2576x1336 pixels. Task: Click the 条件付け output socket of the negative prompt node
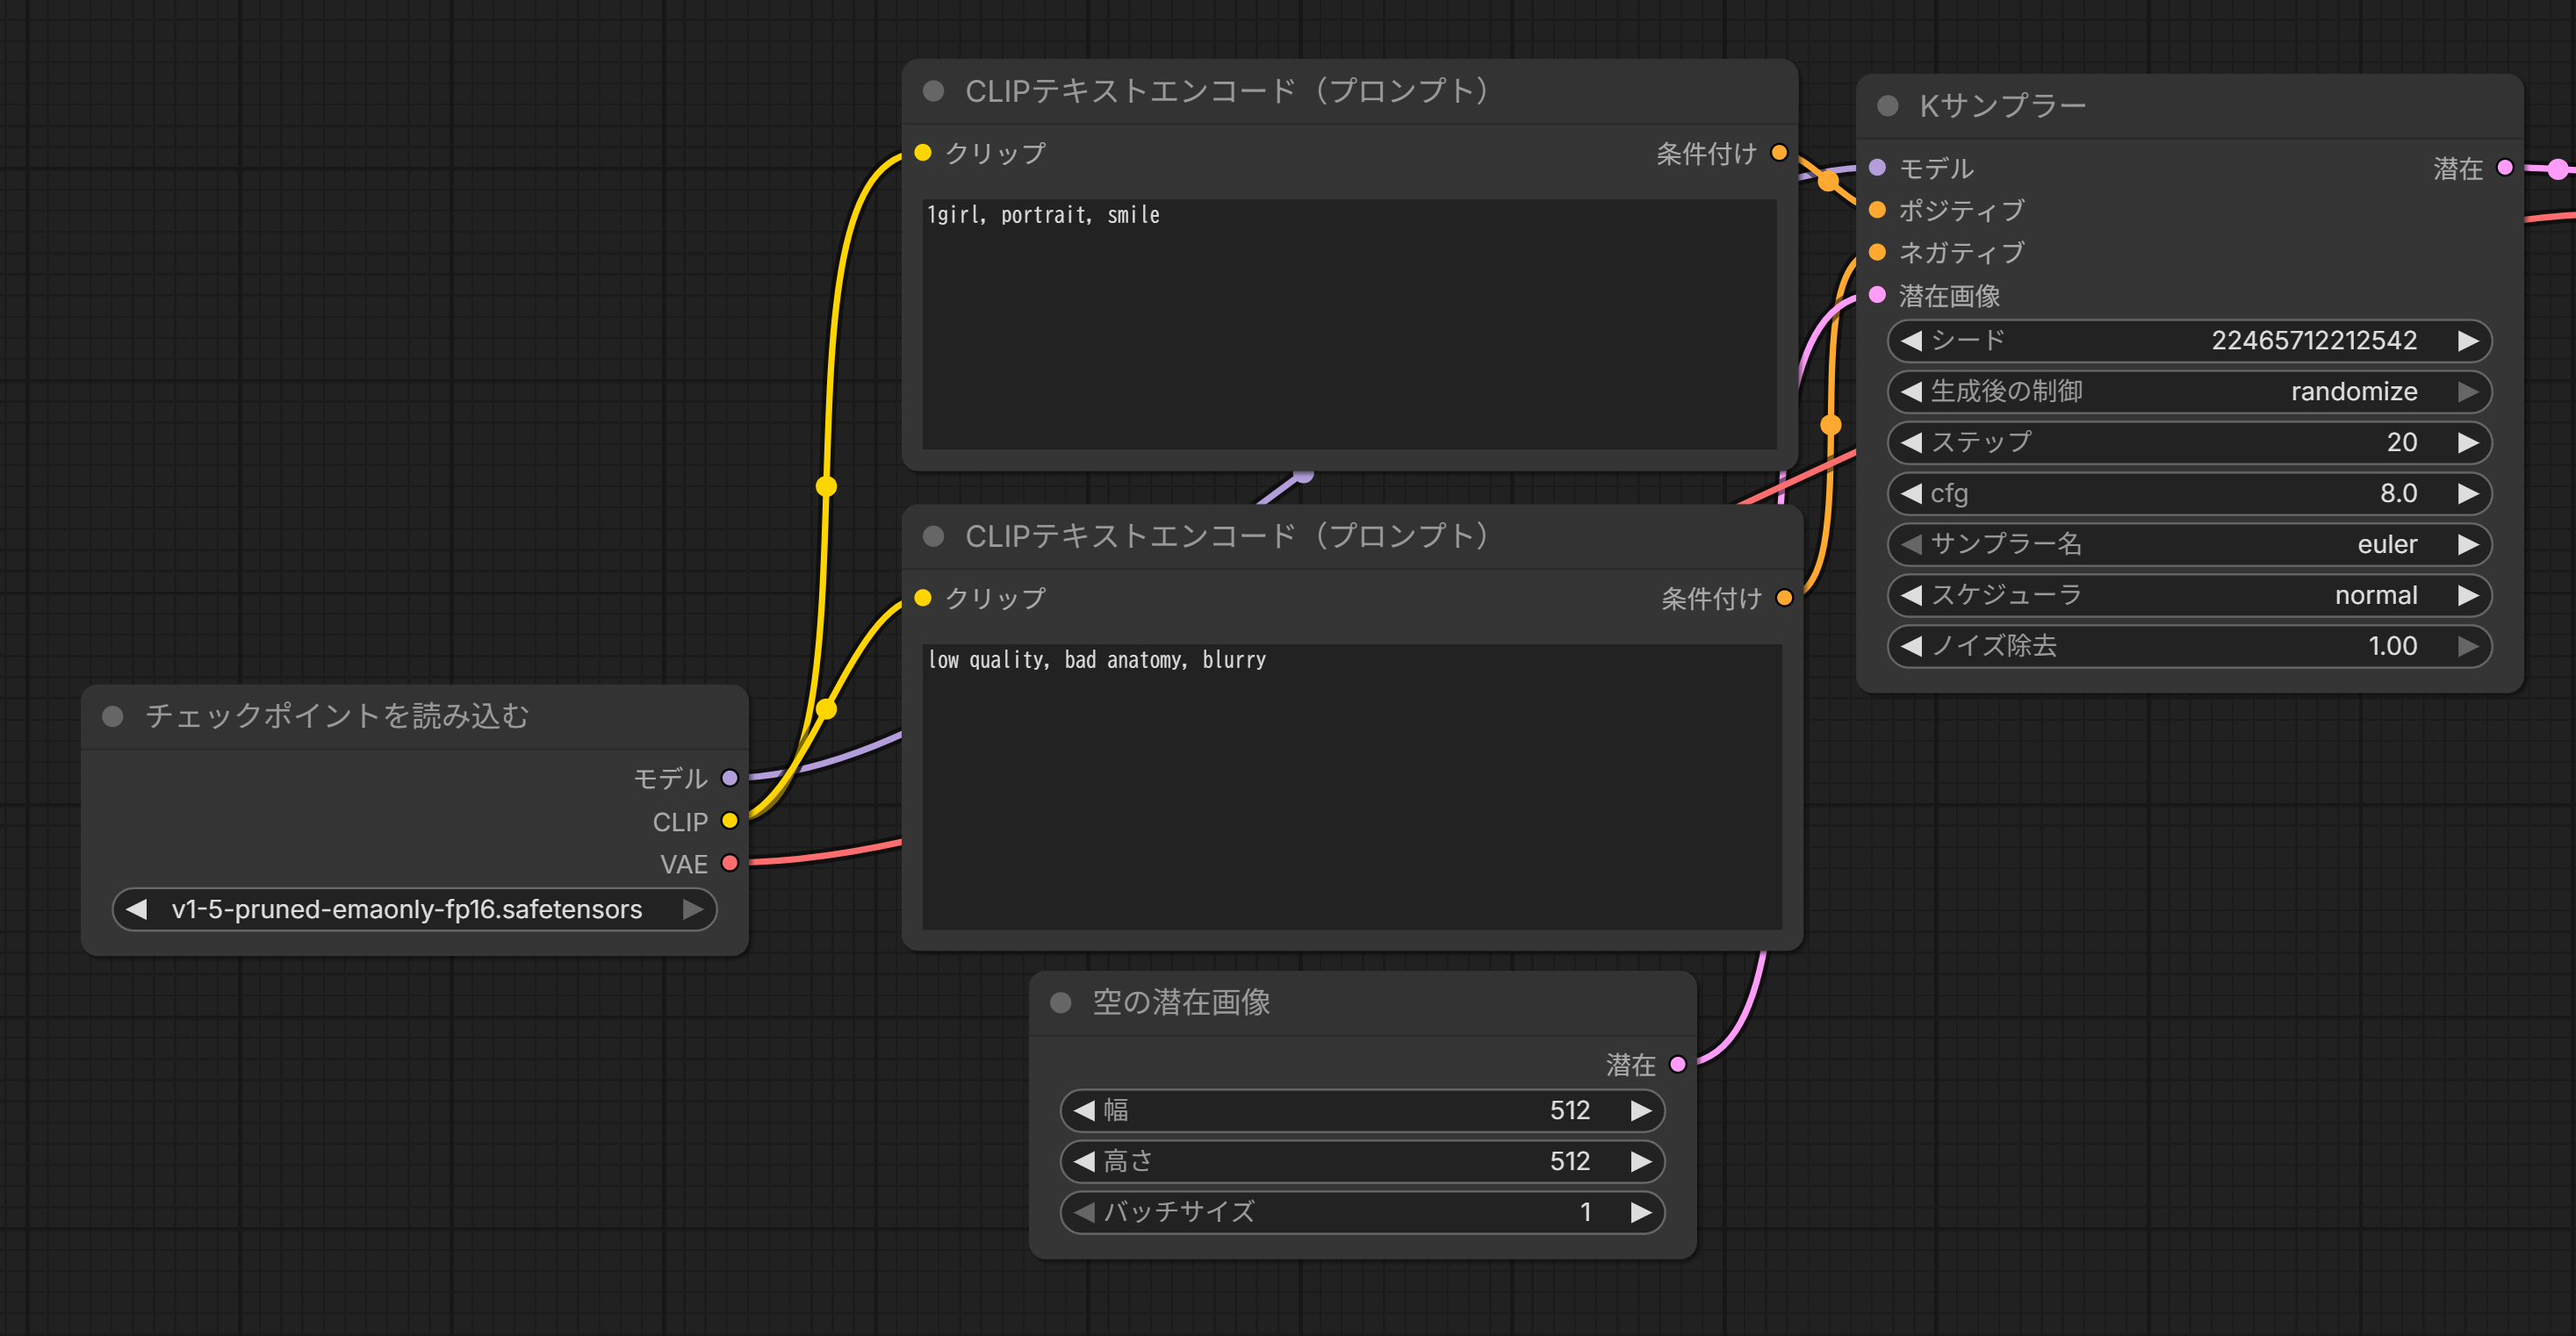[1784, 598]
